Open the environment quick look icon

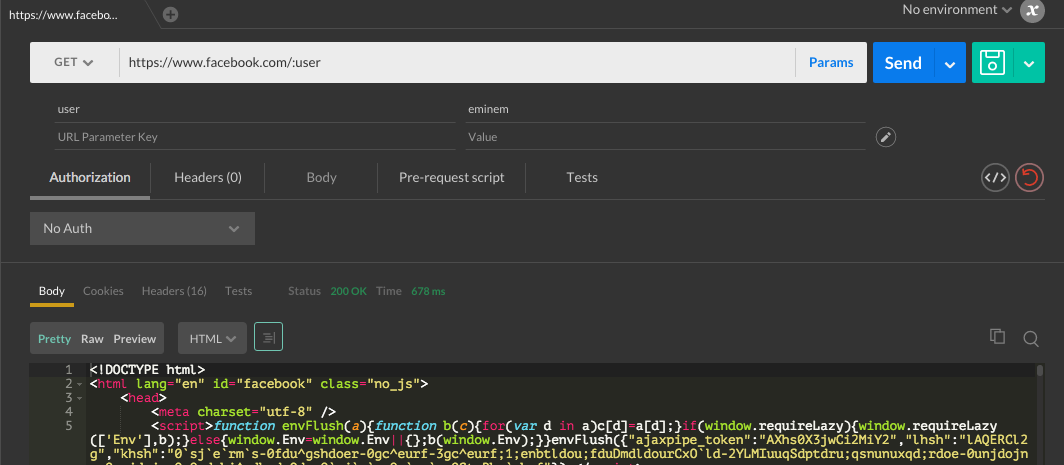1032,10
